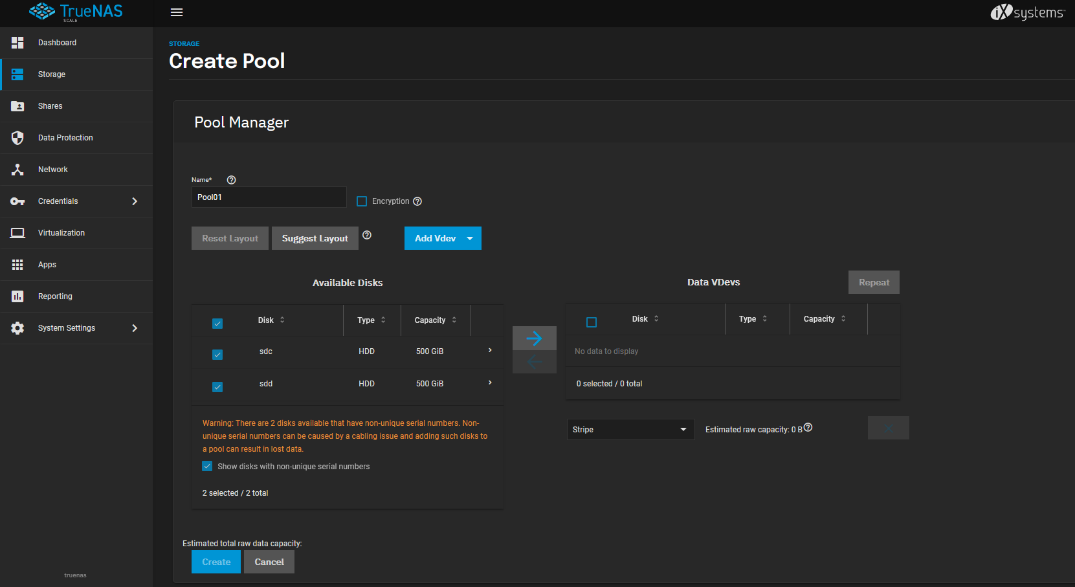Click the X button to remove vdev
Screen dimensions: 1075x587
[889, 428]
